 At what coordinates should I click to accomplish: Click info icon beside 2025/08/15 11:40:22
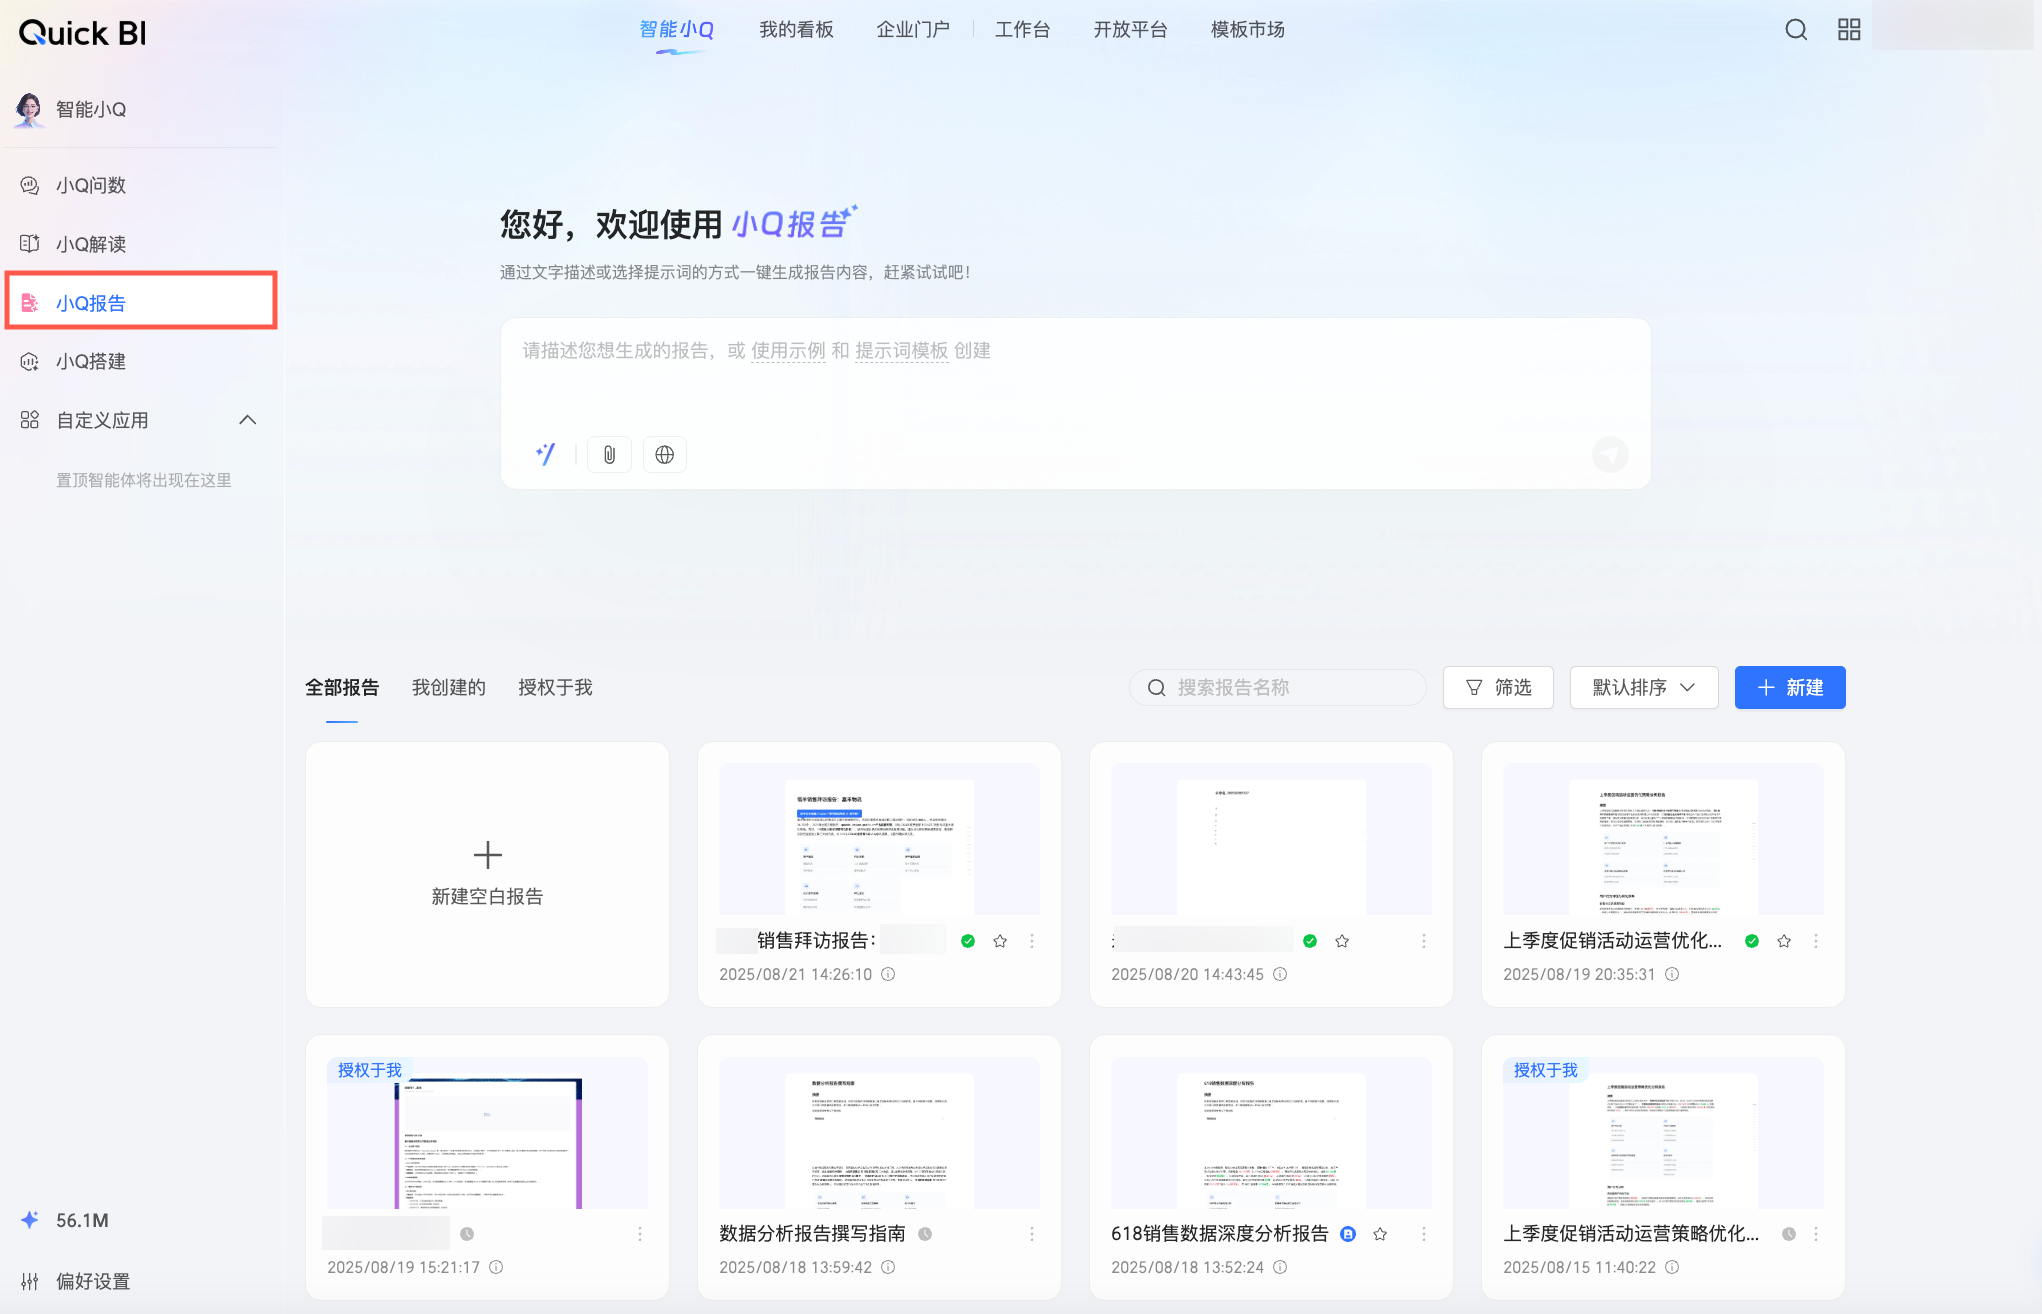(x=1672, y=1267)
